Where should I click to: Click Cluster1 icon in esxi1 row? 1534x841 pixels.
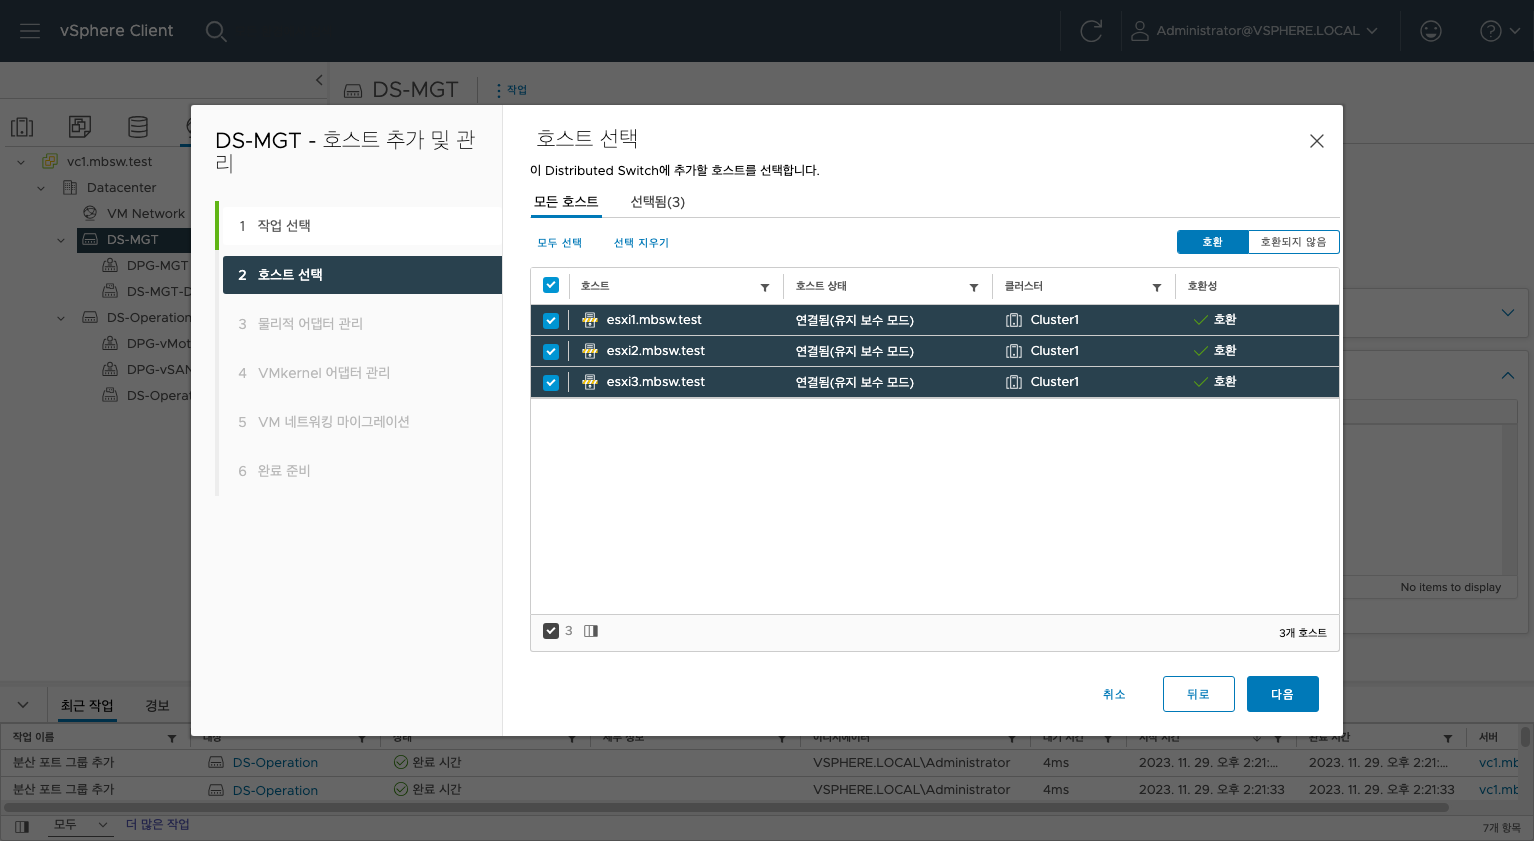pos(1014,320)
